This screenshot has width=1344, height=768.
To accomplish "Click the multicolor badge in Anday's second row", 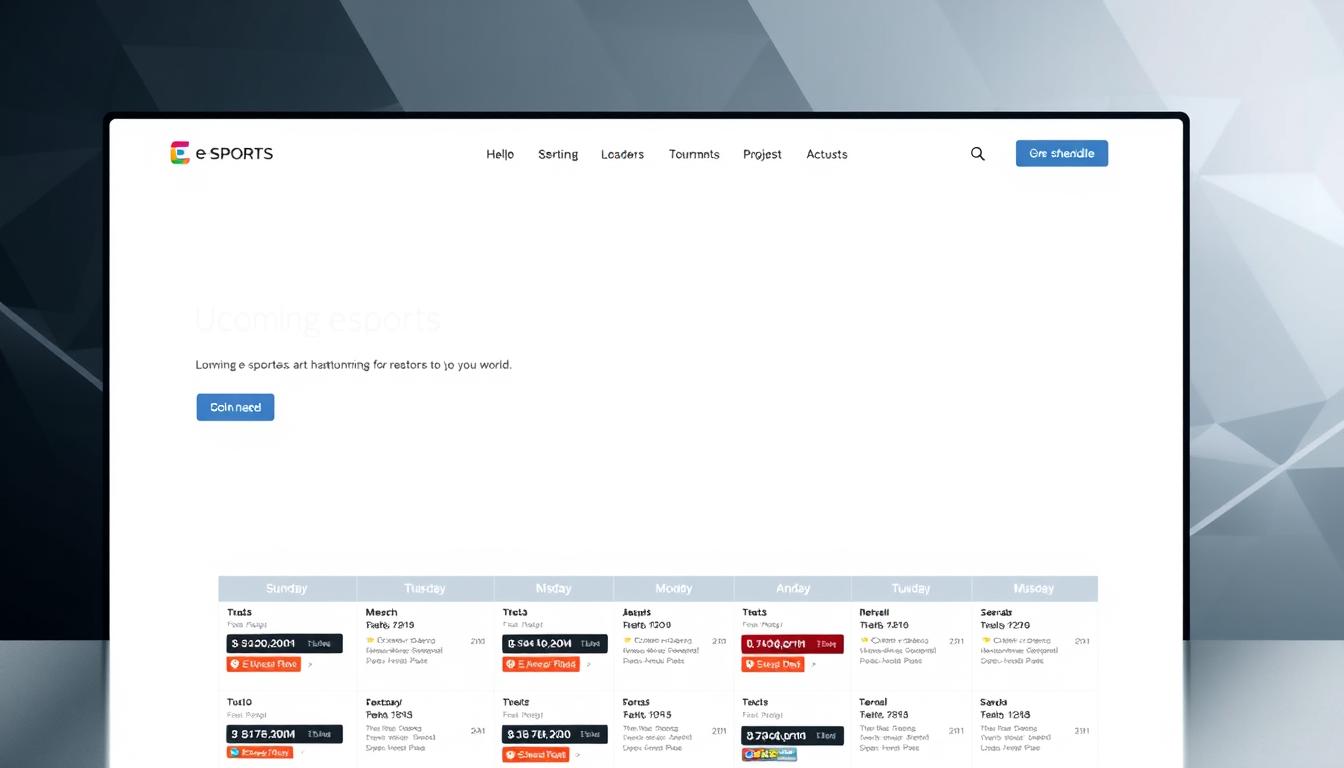I will tap(769, 754).
